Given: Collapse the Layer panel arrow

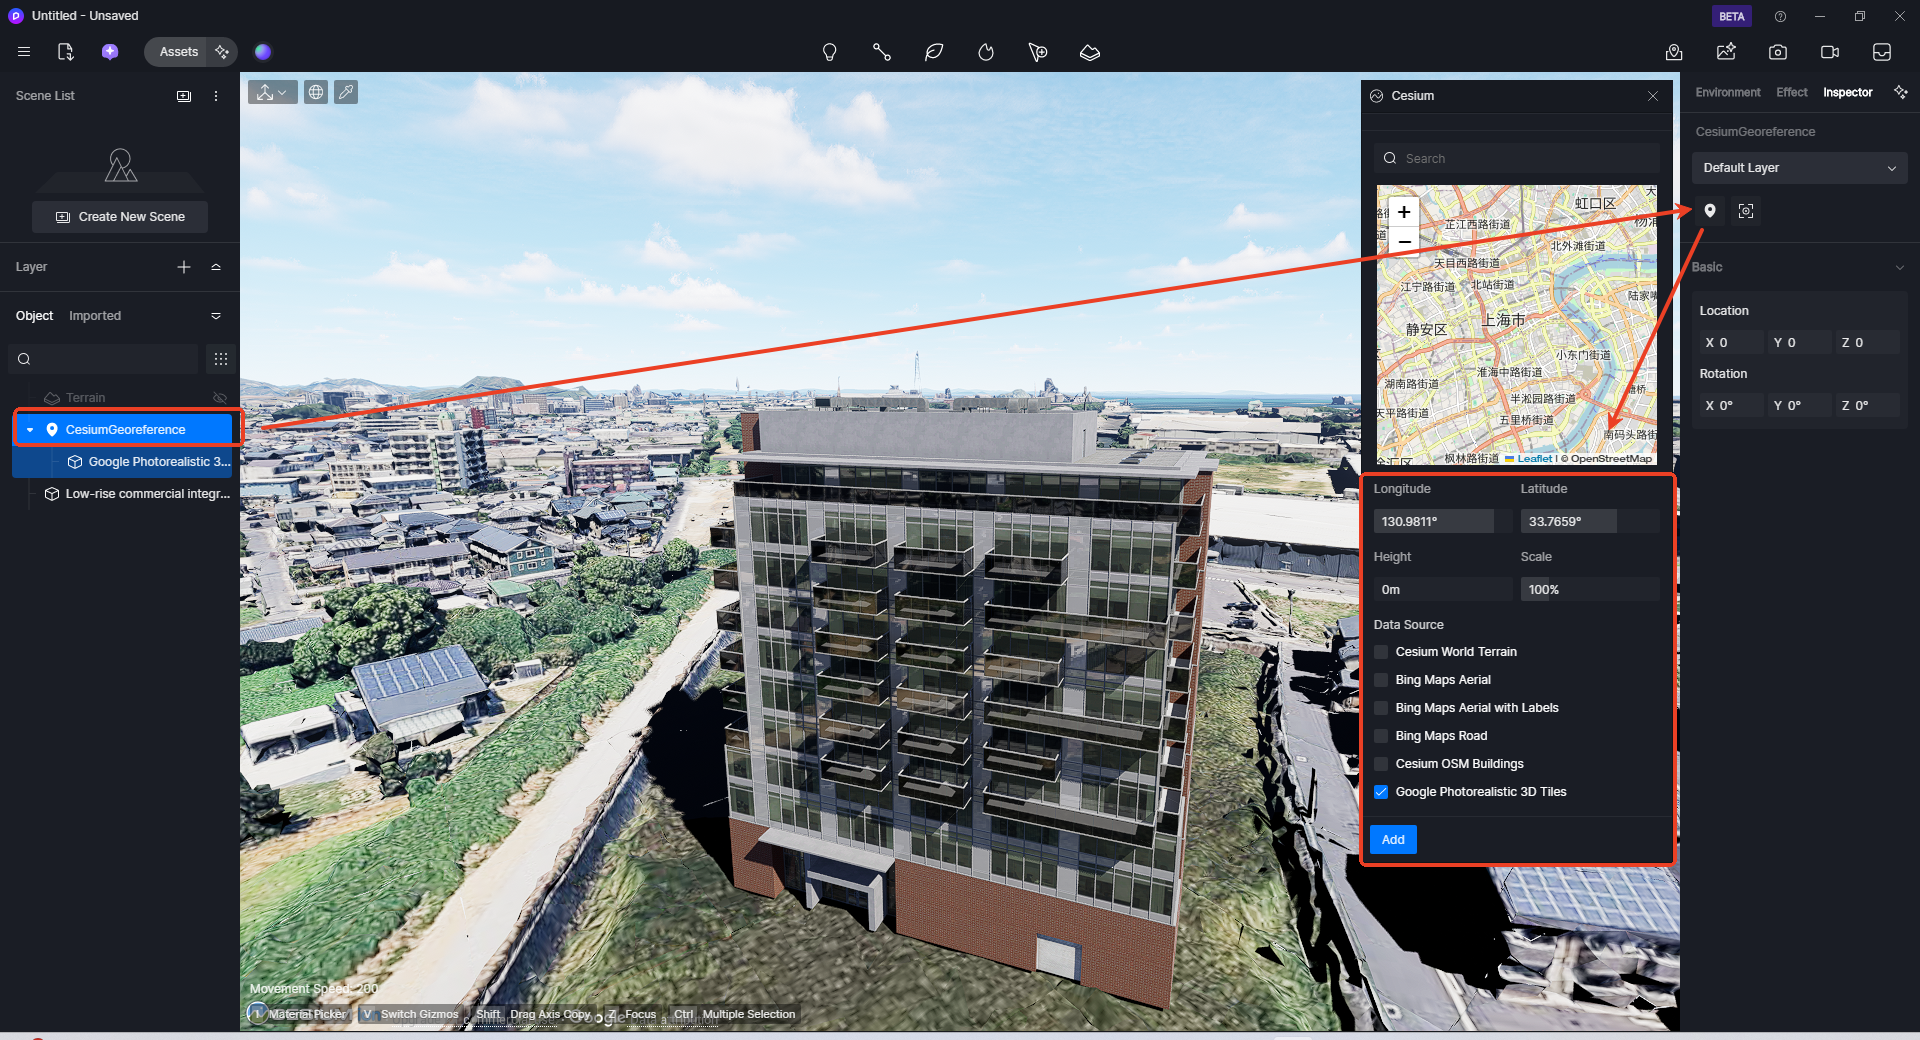Looking at the screenshot, I should click(x=216, y=267).
